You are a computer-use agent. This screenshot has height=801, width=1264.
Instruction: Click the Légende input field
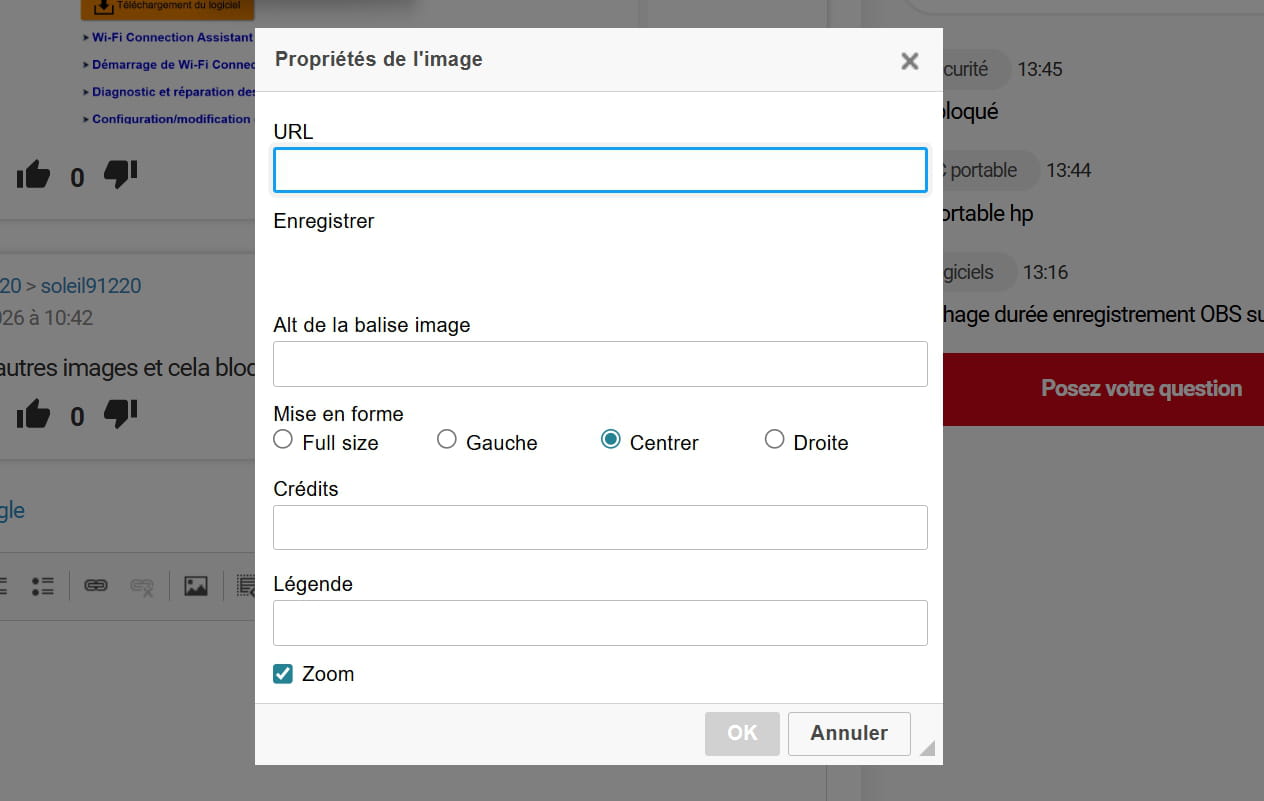(600, 623)
